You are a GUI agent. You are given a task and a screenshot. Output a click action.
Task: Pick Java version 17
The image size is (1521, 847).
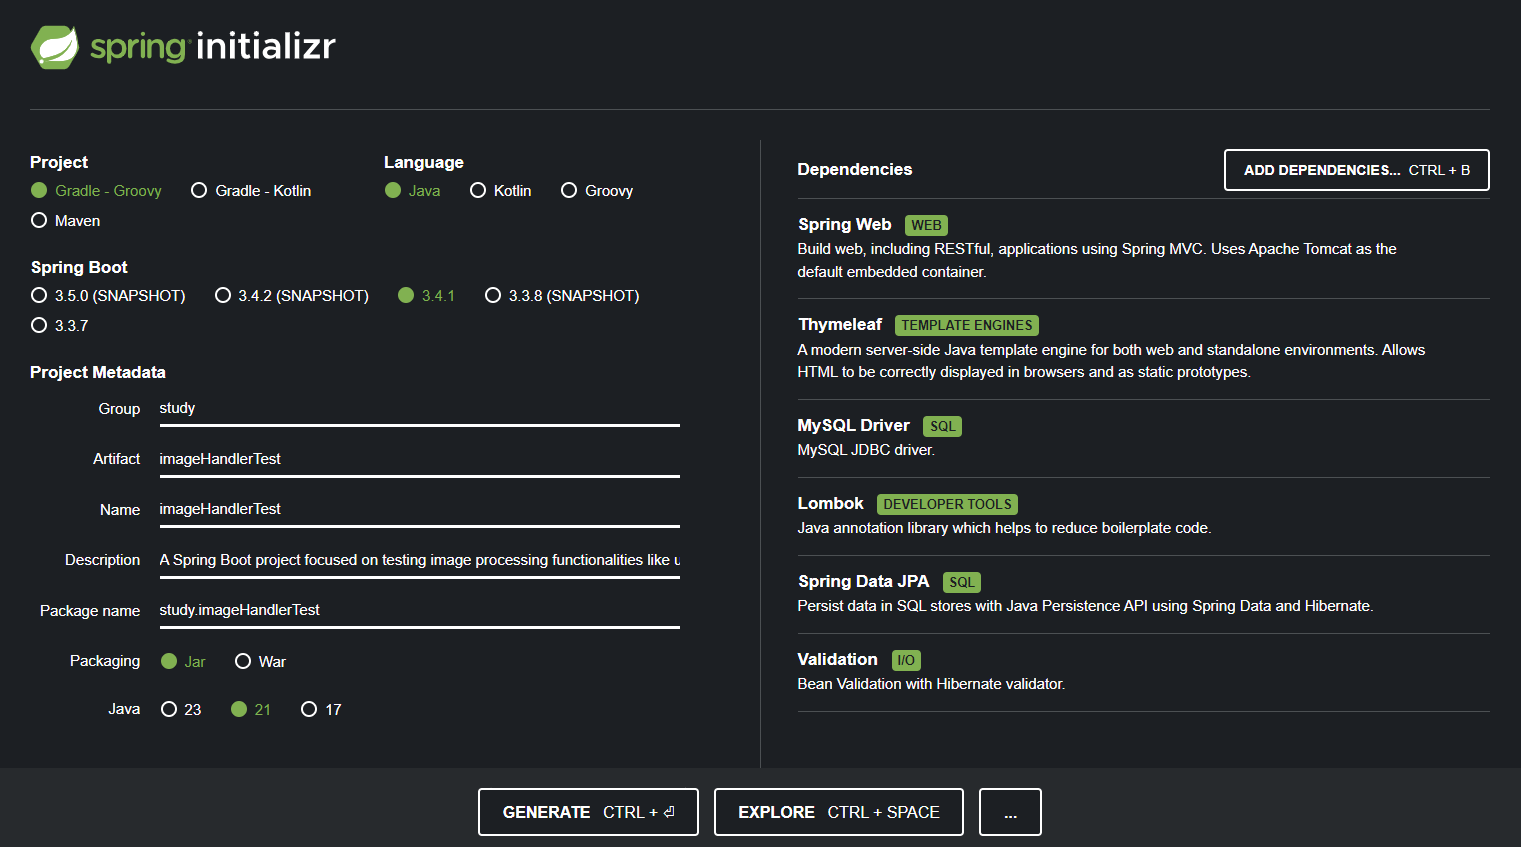(x=321, y=709)
